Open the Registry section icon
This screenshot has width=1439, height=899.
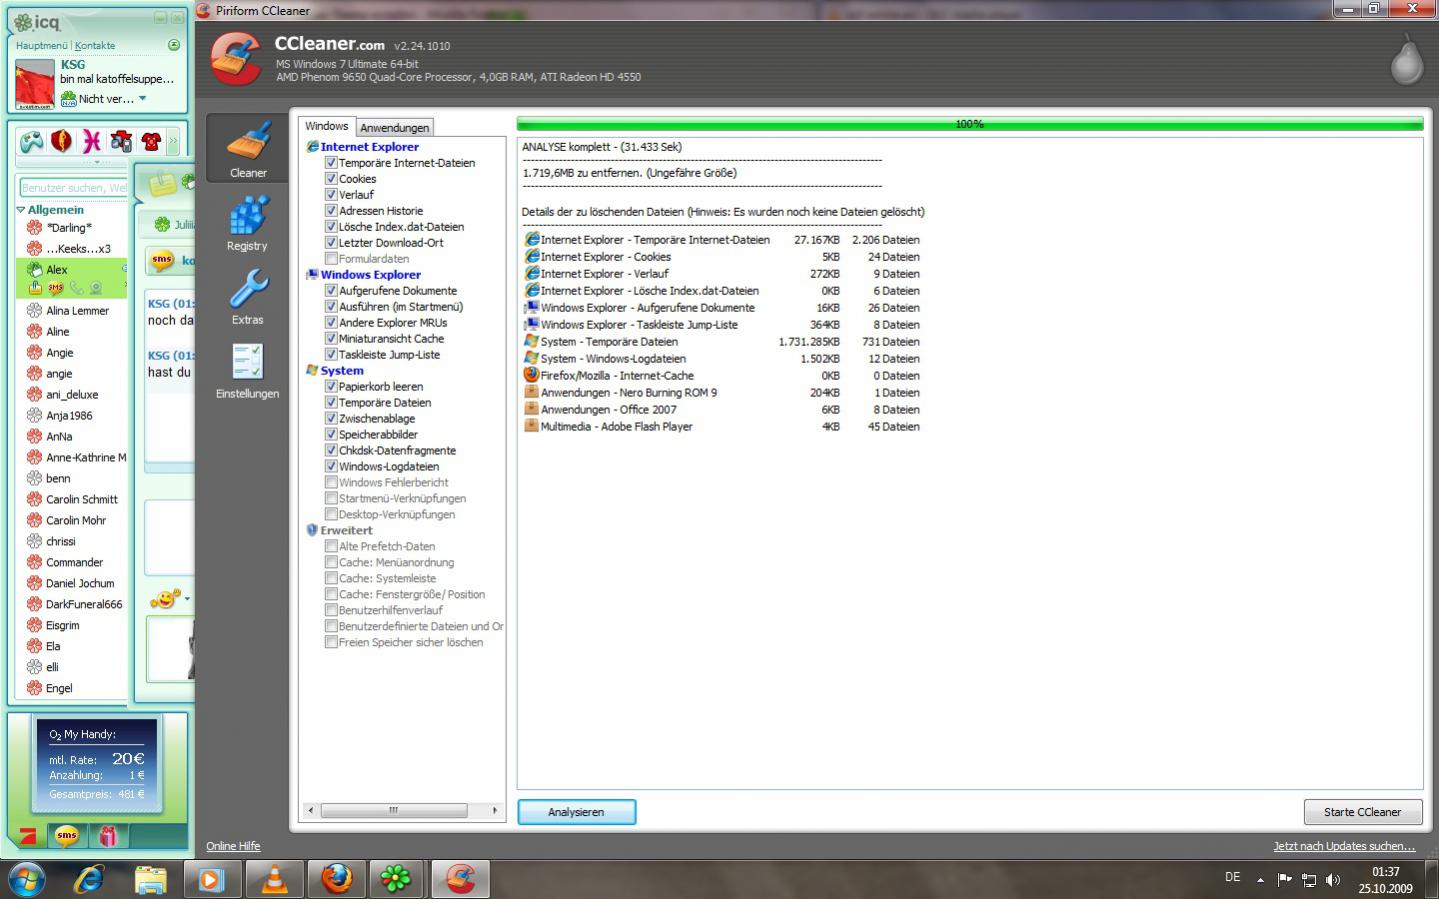coord(247,222)
